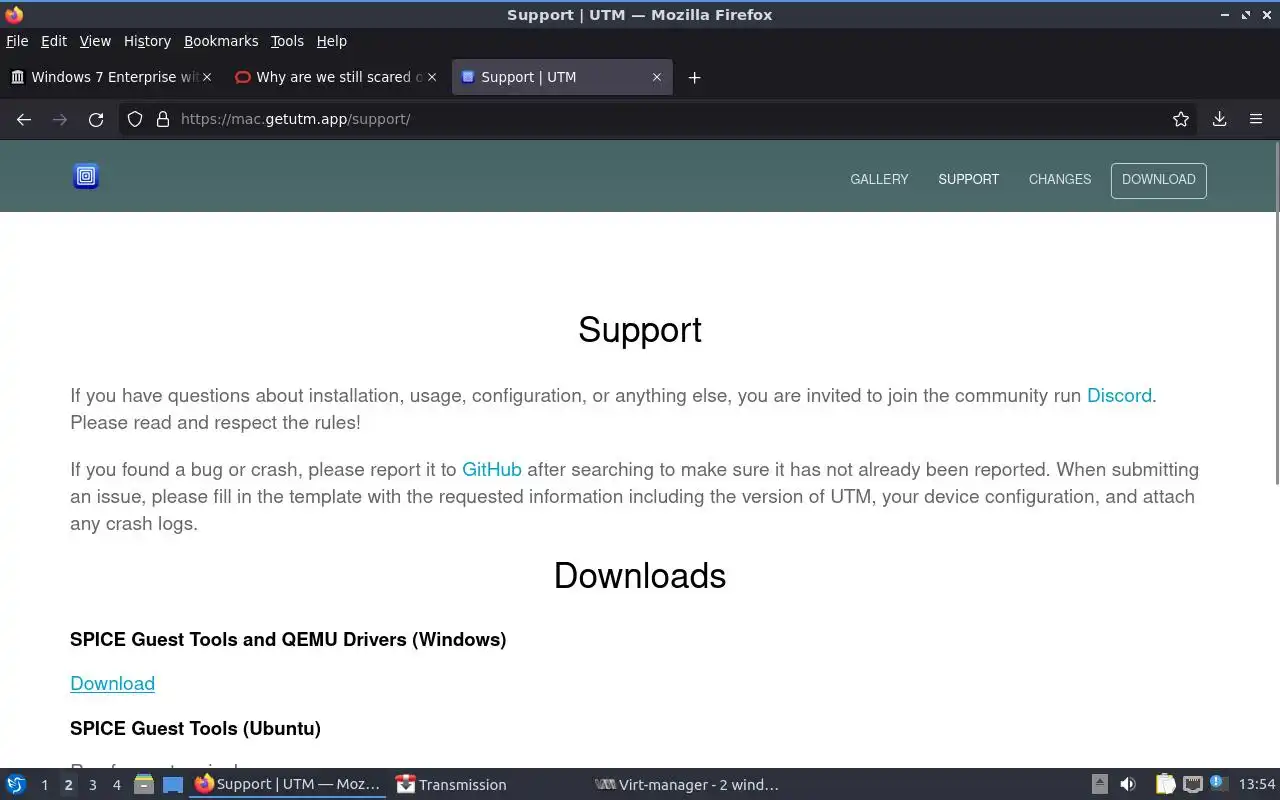Switch to workspace 2 in the pager
The height and width of the screenshot is (800, 1280).
(x=68, y=785)
